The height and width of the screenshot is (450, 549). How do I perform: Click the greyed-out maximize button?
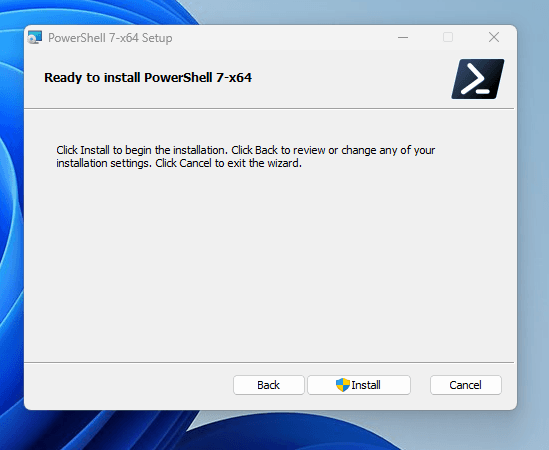pyautogui.click(x=448, y=37)
